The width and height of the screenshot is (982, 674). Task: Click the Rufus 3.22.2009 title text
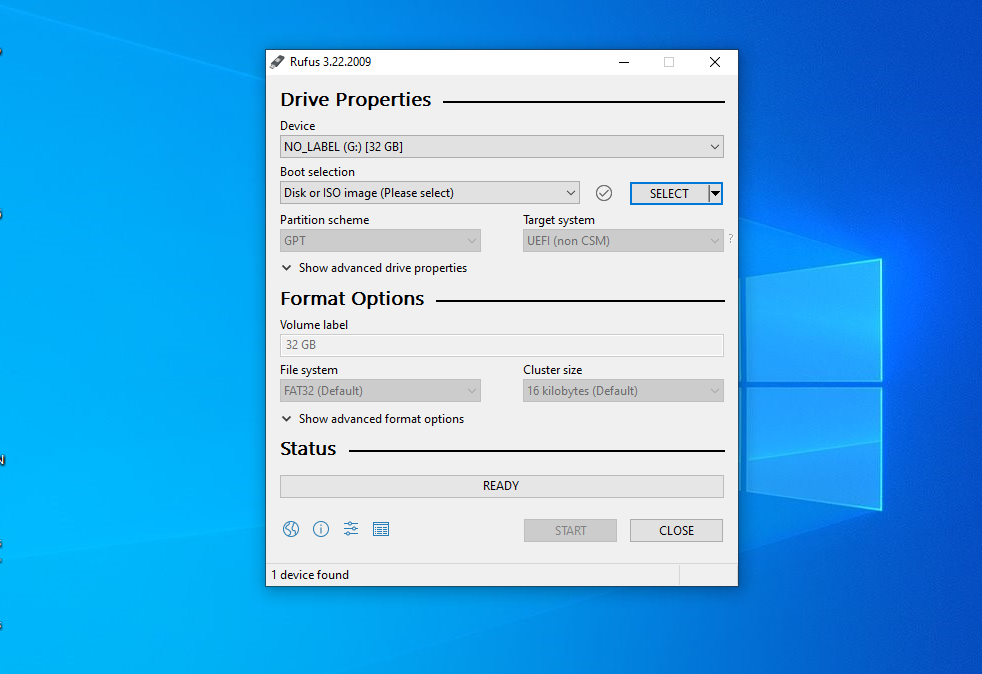tap(330, 62)
